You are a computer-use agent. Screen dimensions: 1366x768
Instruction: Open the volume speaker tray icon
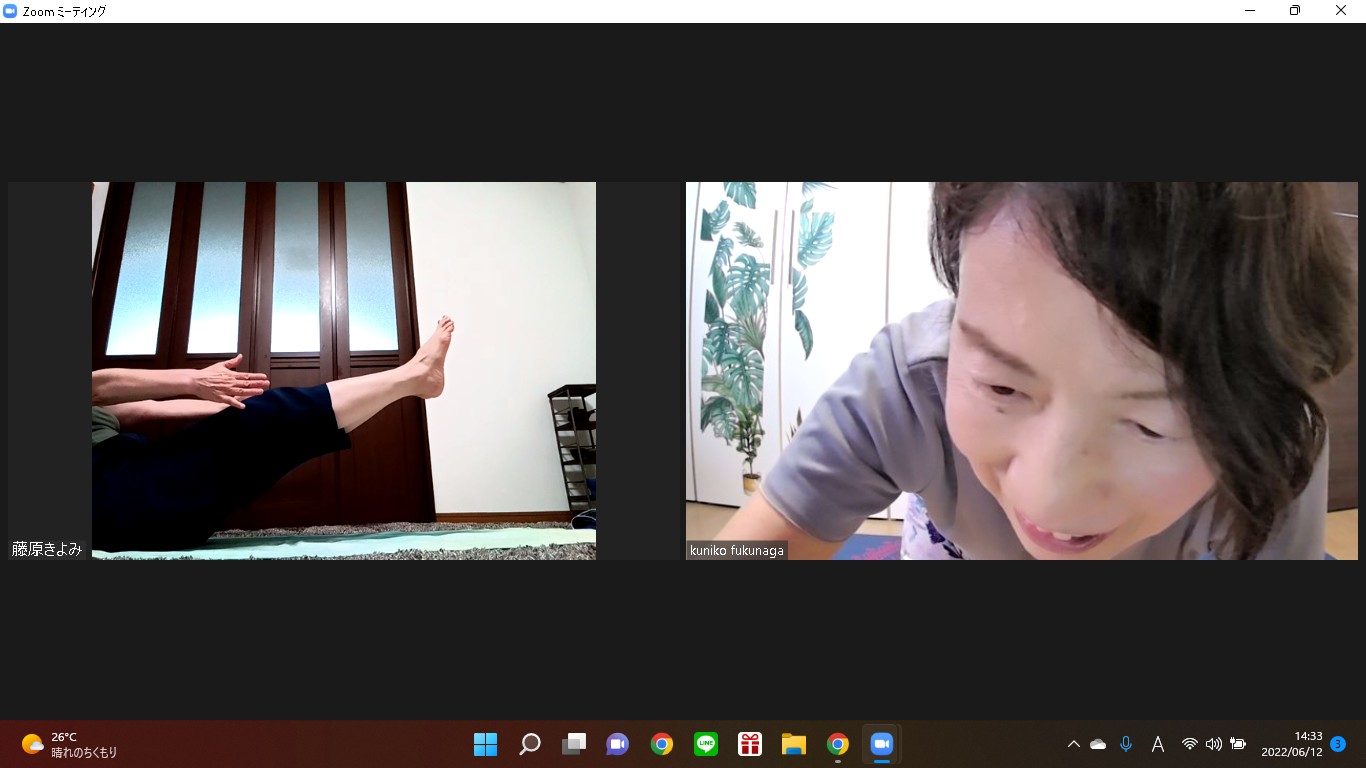point(1213,744)
